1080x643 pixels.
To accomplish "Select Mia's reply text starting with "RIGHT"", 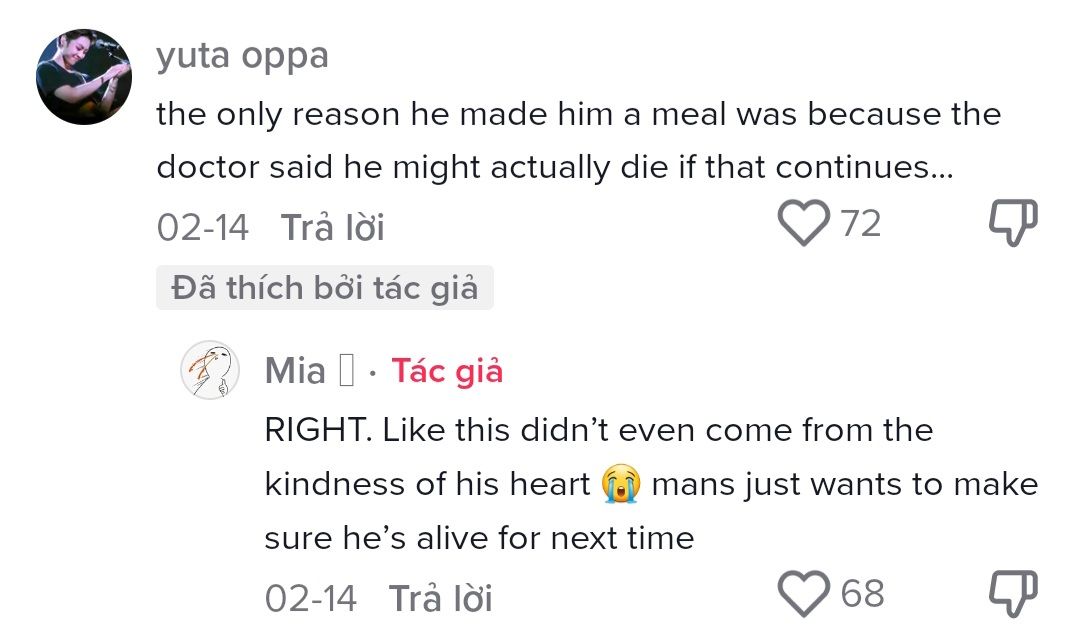I will [x=650, y=485].
